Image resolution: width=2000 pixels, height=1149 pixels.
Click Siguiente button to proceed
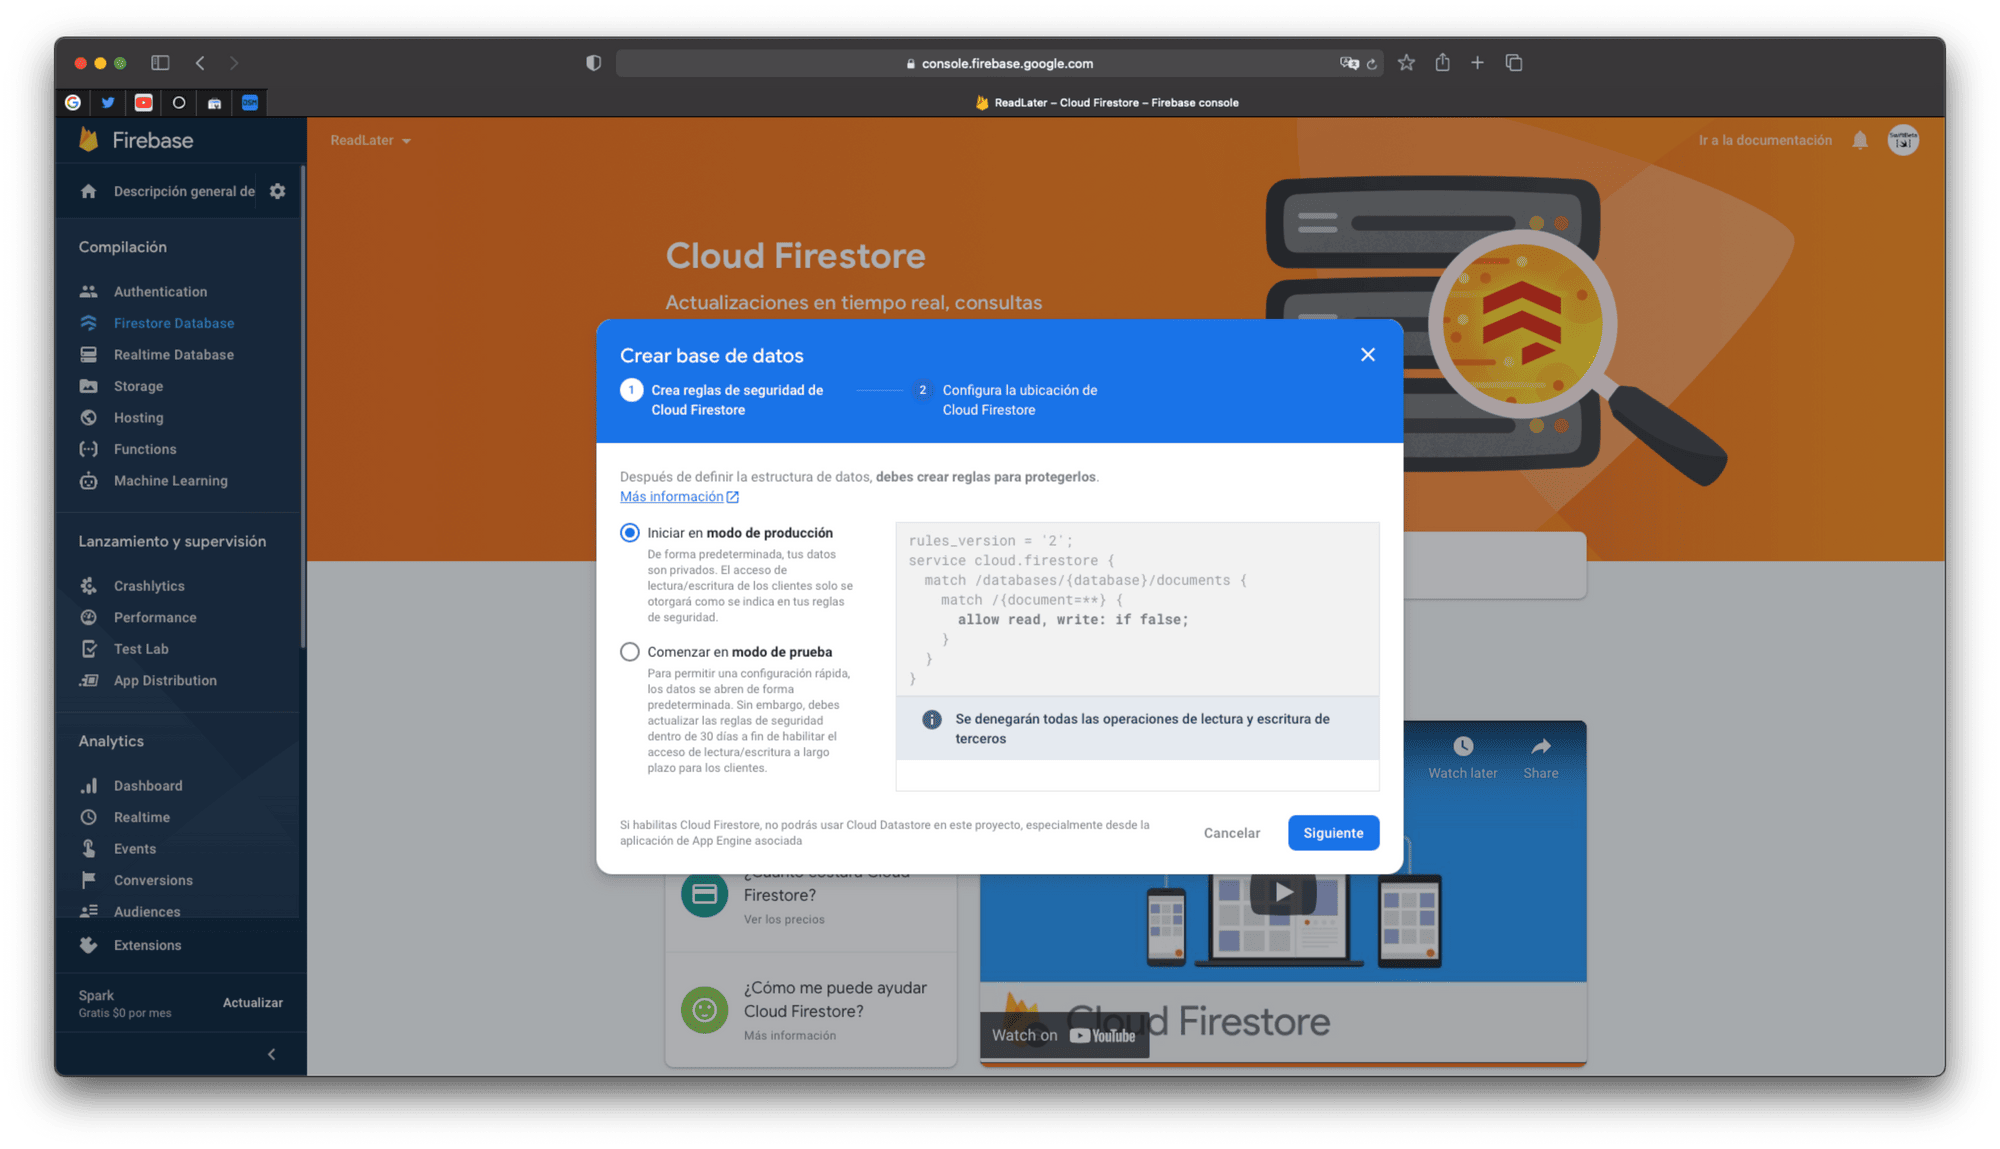1332,832
